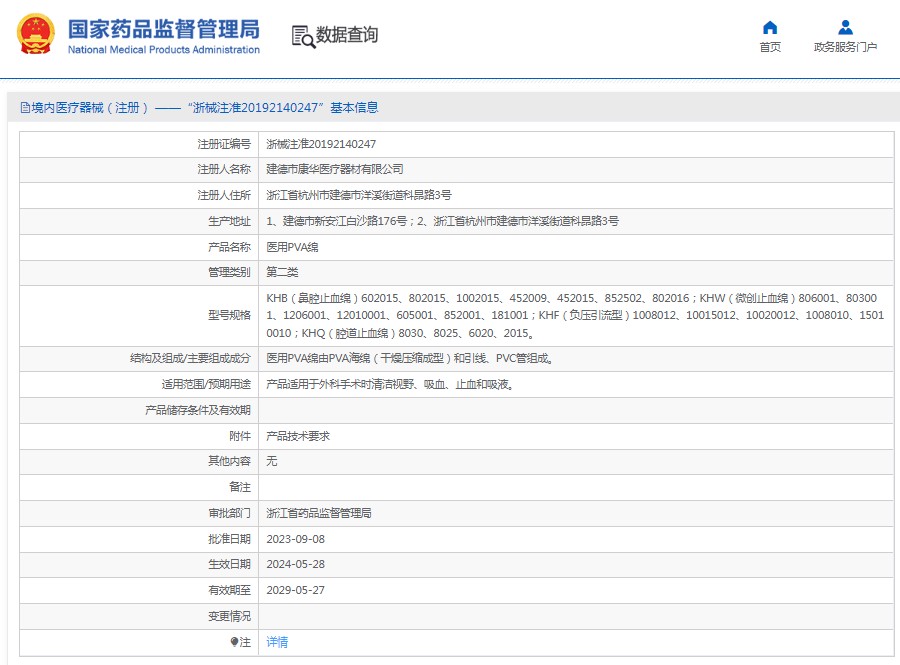The image size is (900, 665).
Task: Click National Medical Products Administration subtitle
Action: tap(164, 50)
